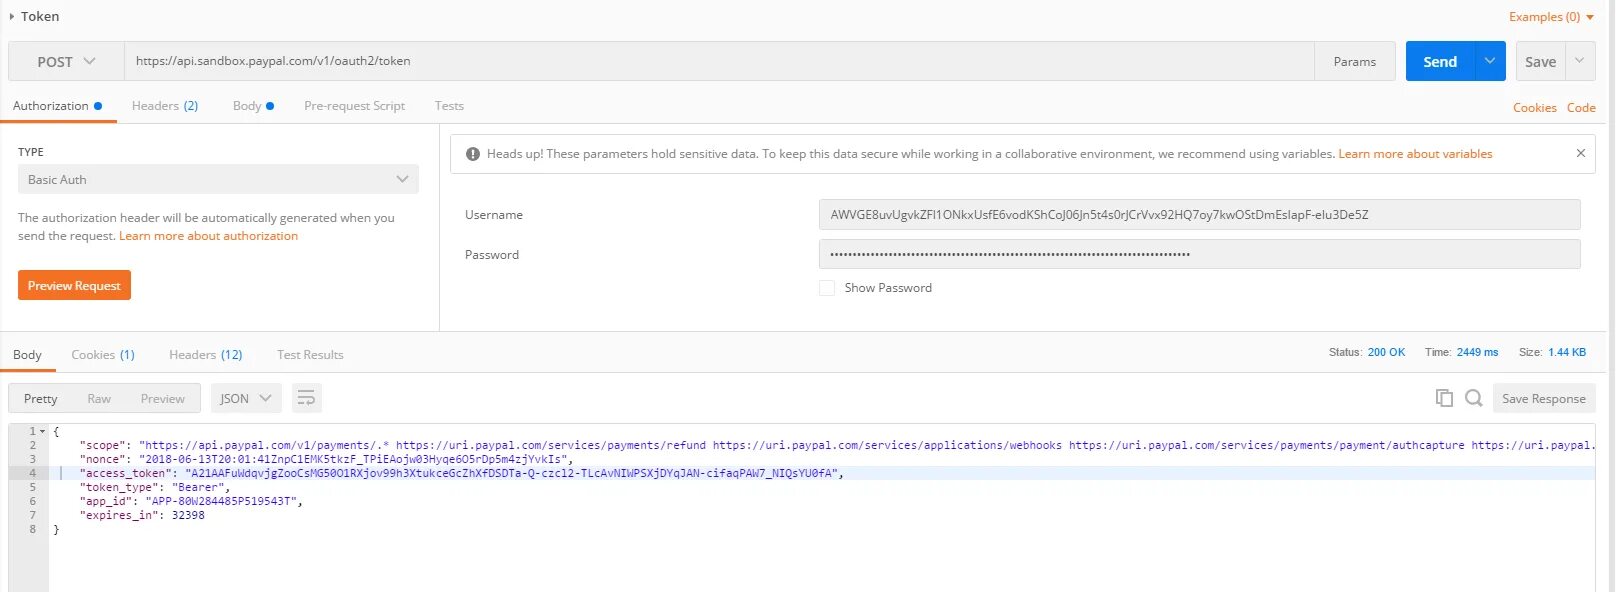Screen dimensions: 1618x592
Task: Click the Save Response button
Action: point(1544,398)
